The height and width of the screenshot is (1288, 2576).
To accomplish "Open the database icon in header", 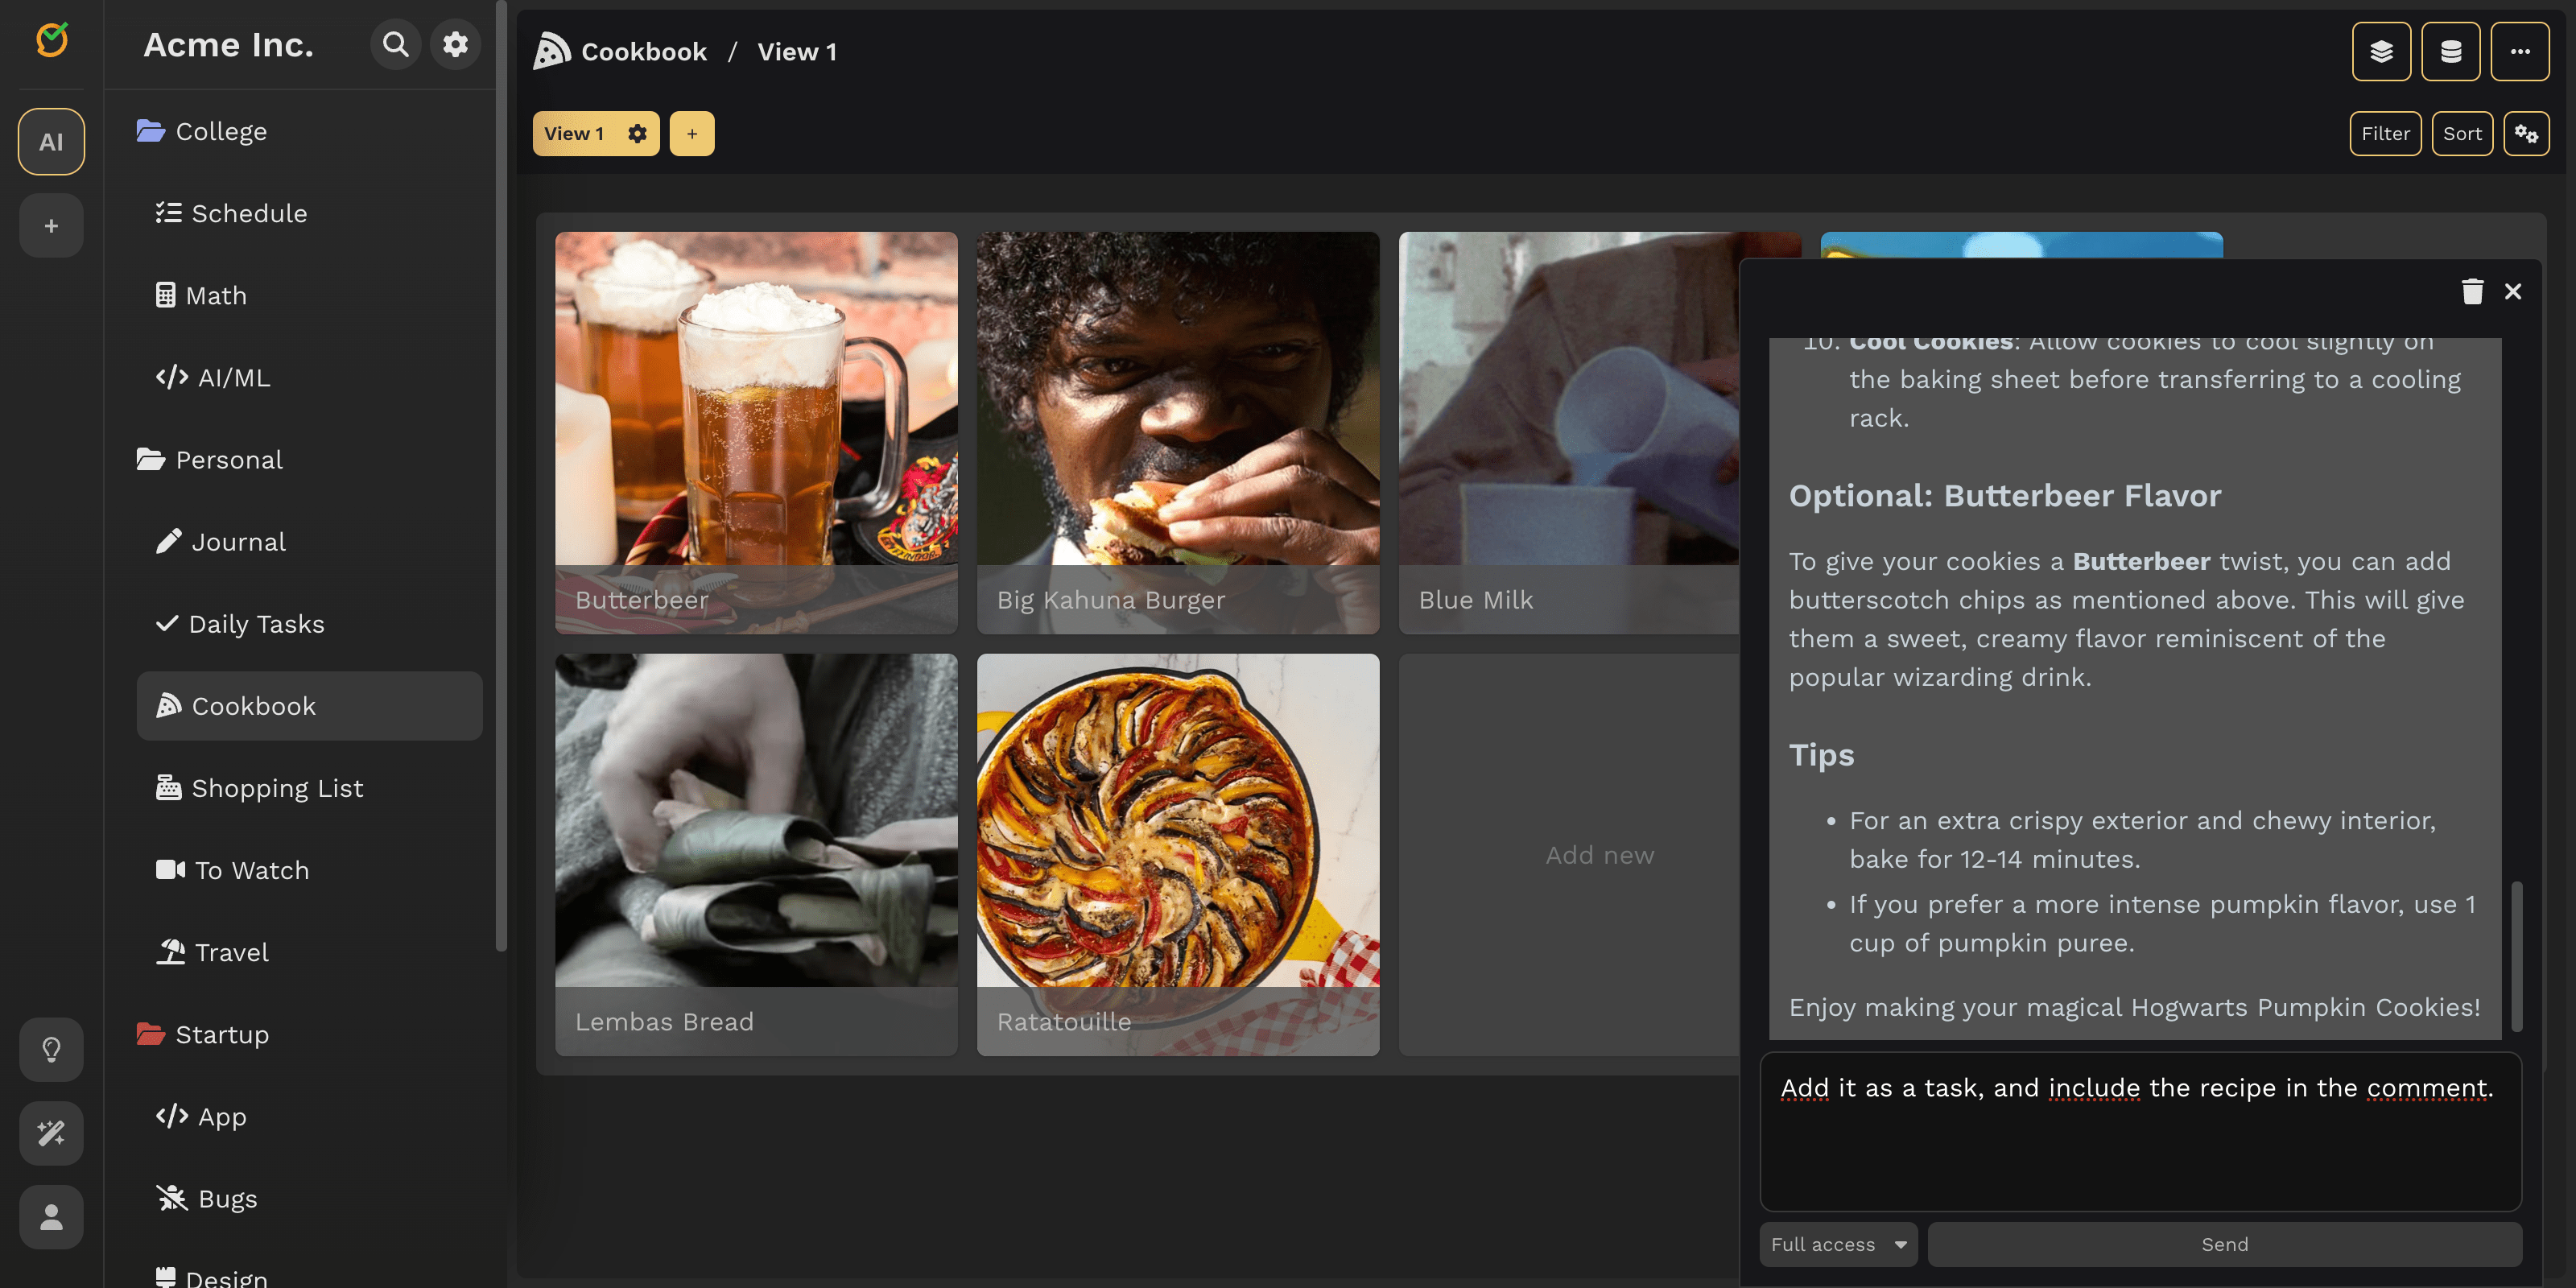I will click(x=2450, y=51).
